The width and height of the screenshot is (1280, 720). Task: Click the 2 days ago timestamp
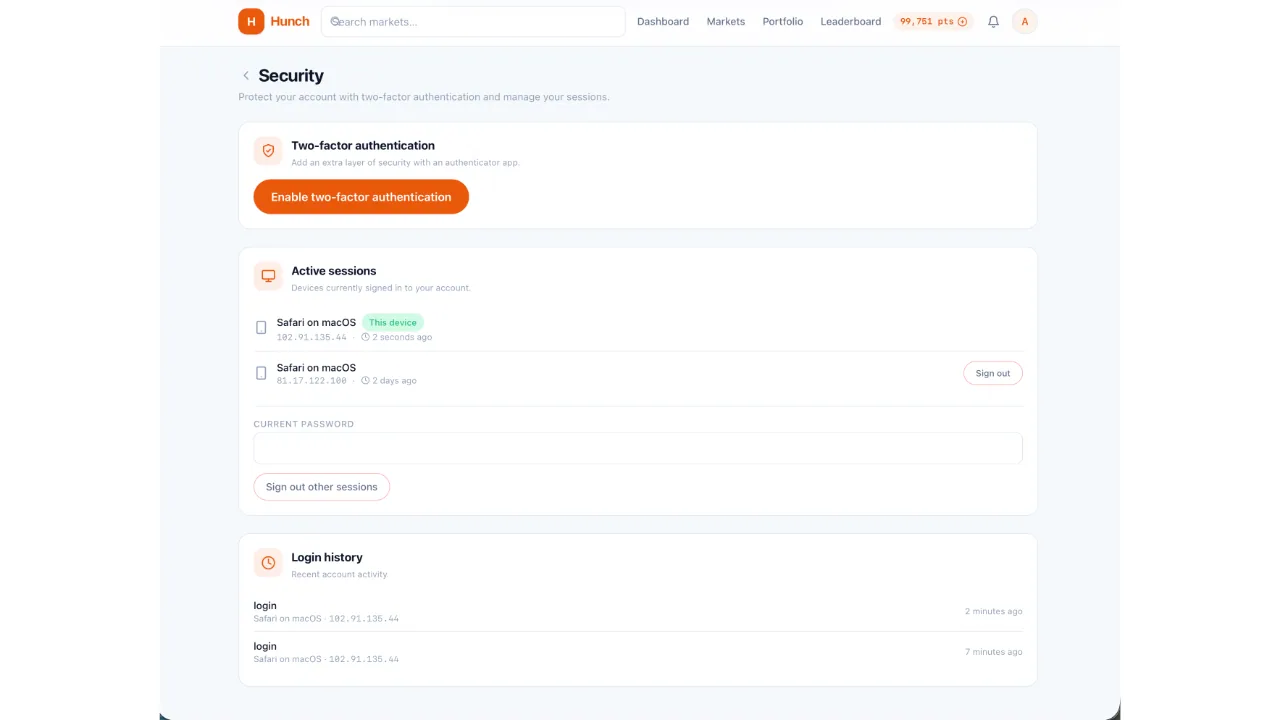pos(395,381)
